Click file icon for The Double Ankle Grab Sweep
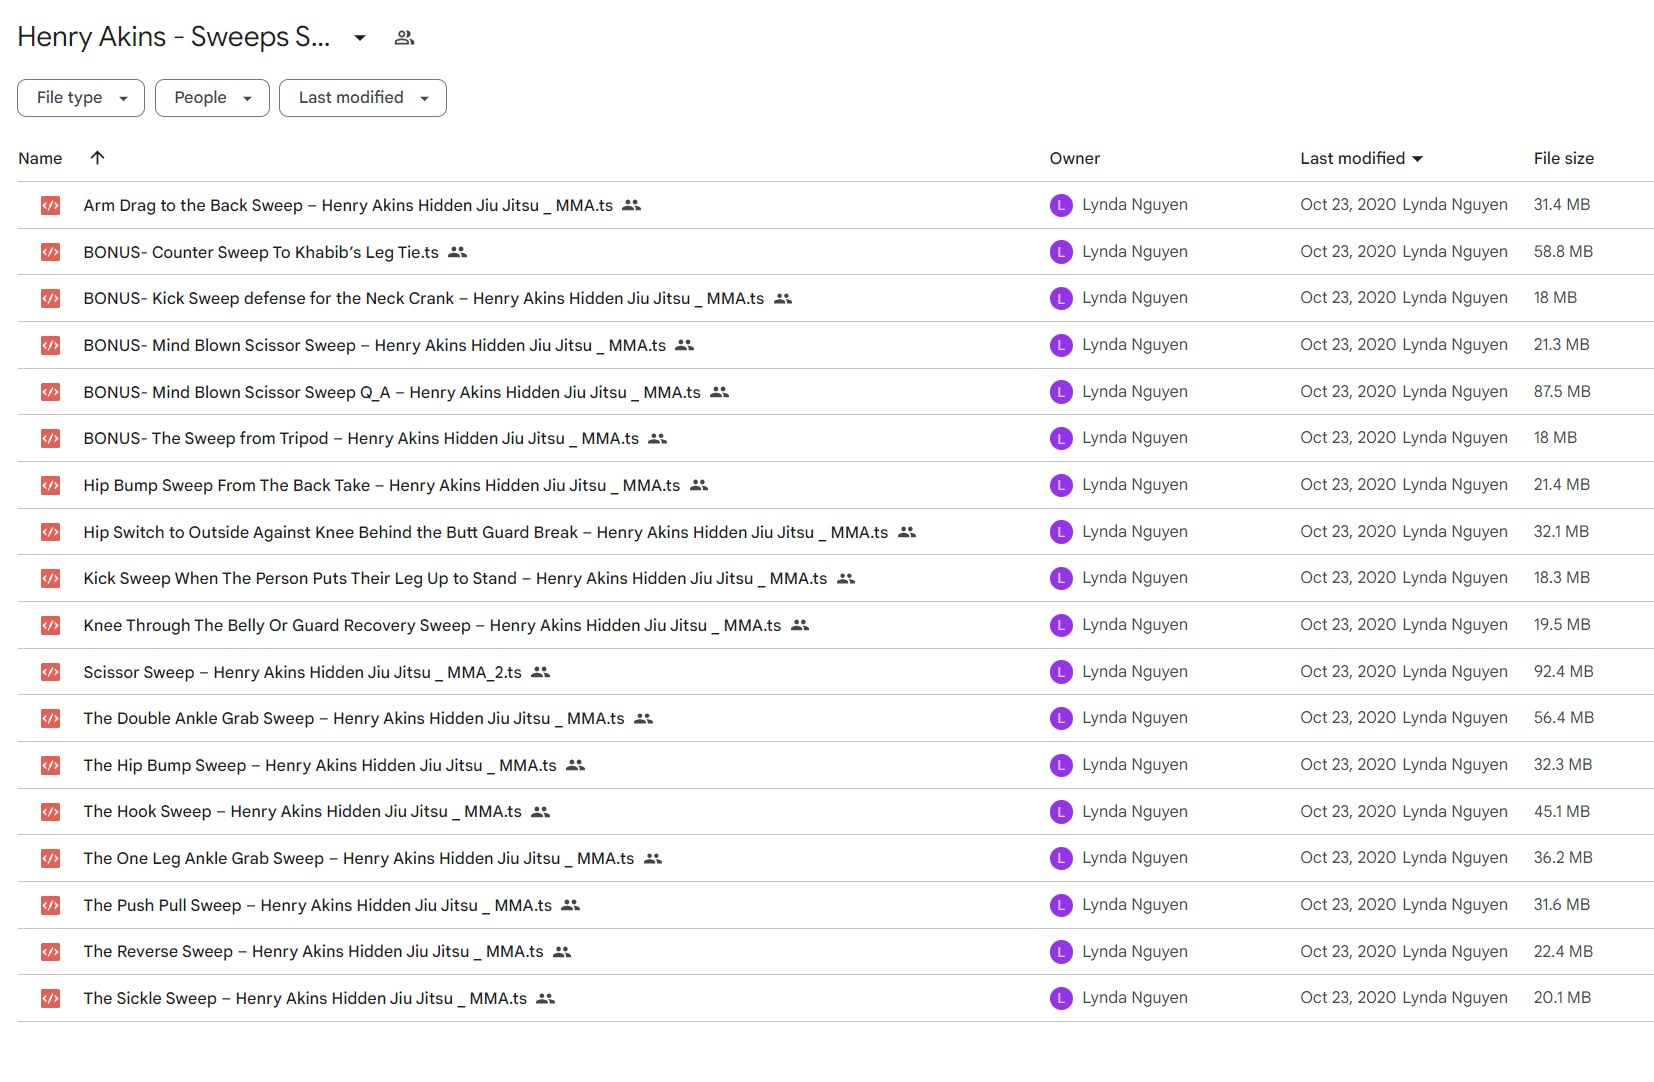 [x=50, y=718]
